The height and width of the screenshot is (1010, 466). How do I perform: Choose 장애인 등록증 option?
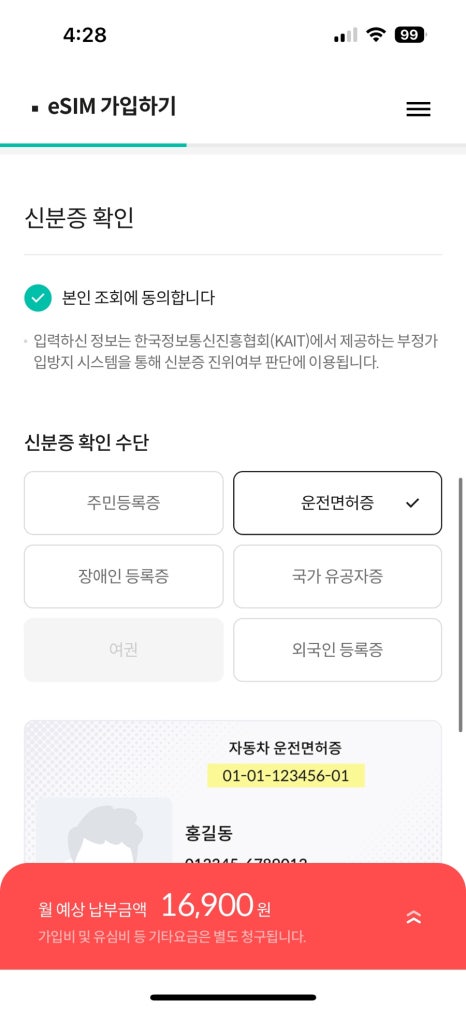[x=124, y=576]
